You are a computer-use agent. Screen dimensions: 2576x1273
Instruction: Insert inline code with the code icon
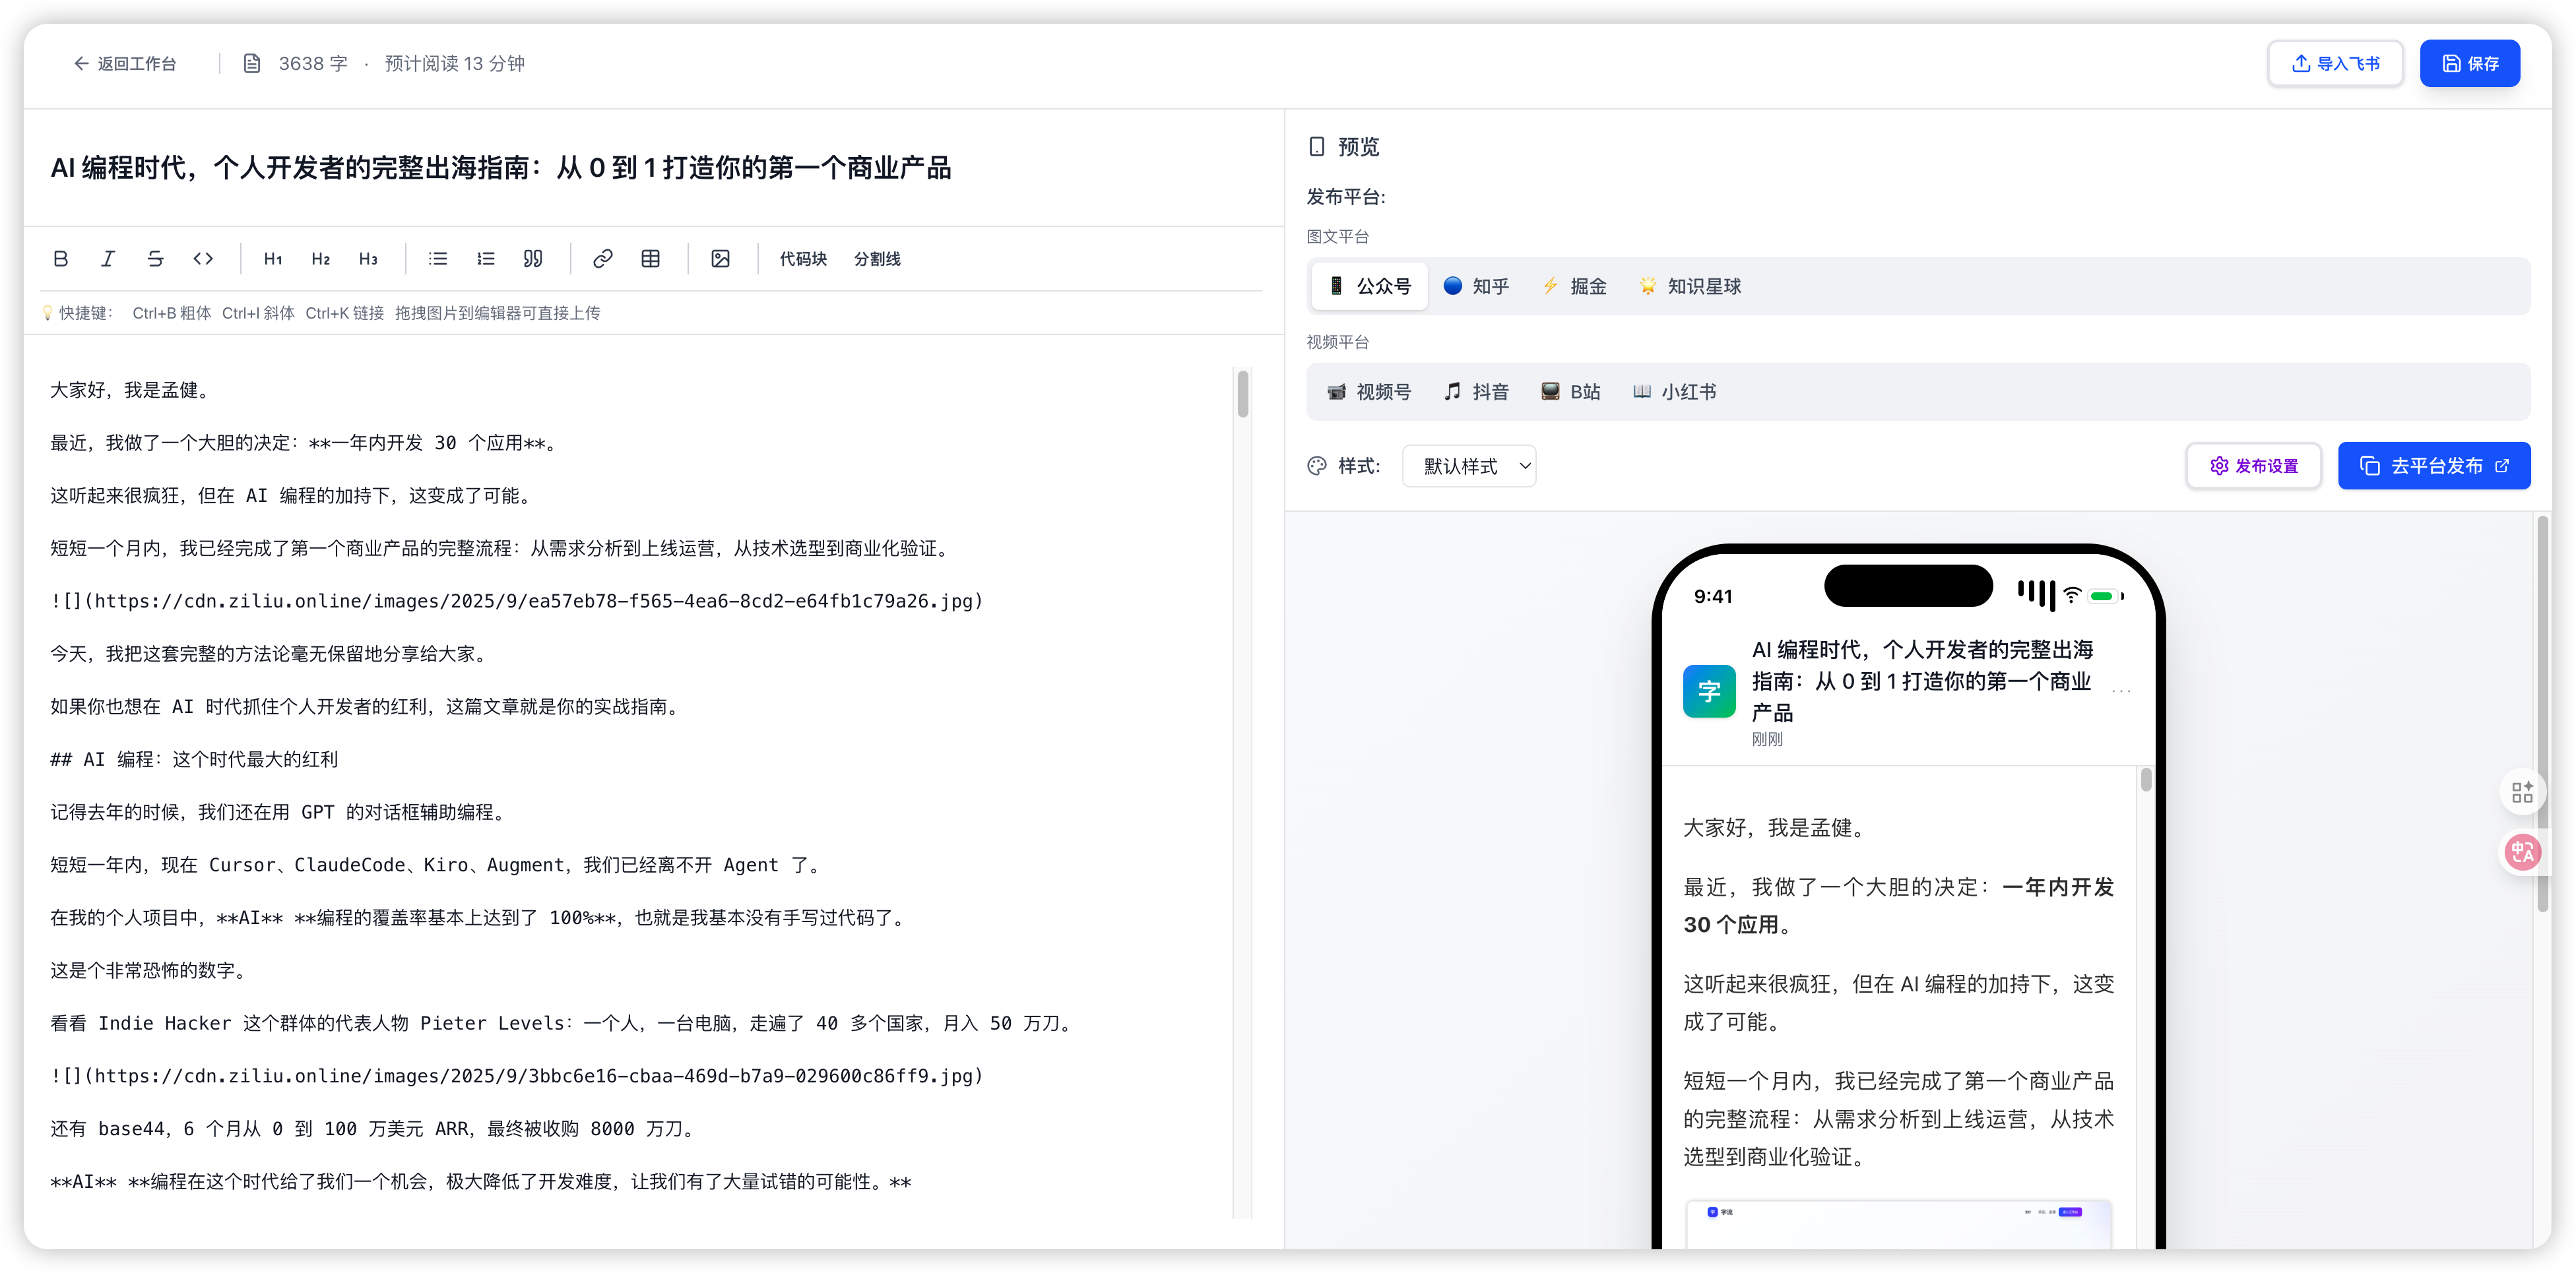pos(203,258)
